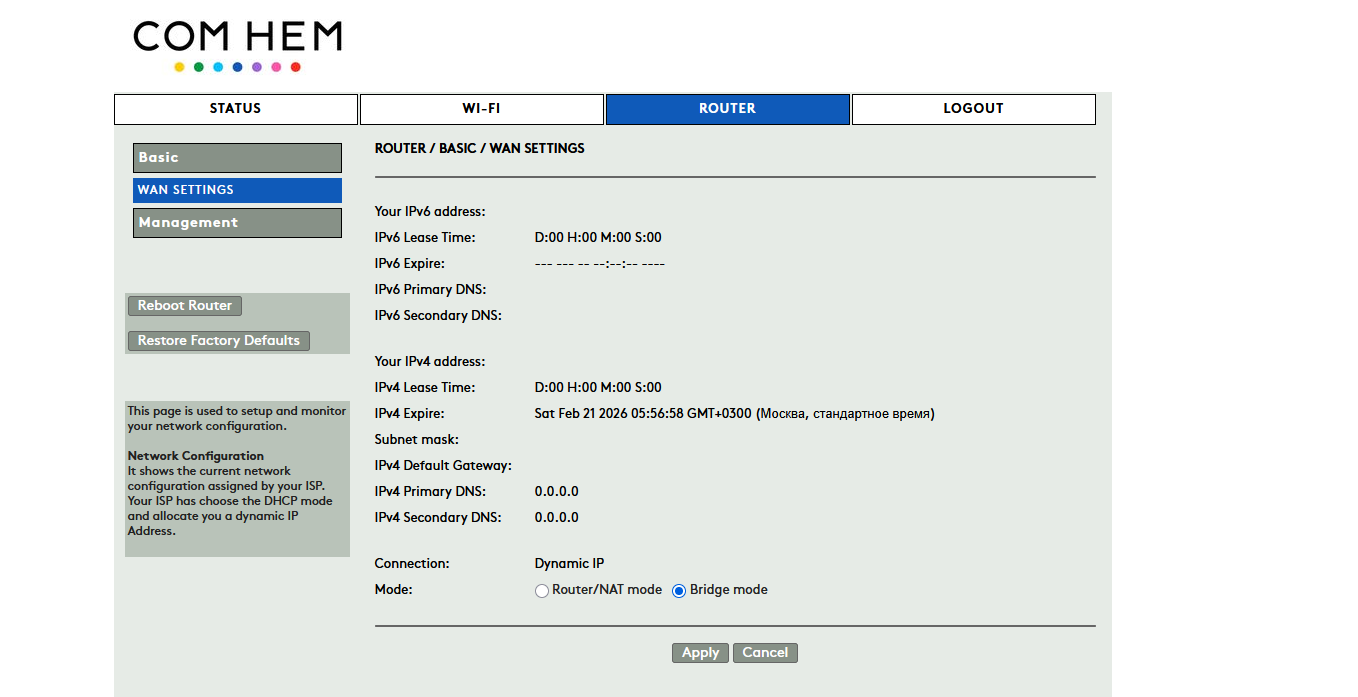
Task: Click the dark blue dot under the logo
Action: [x=237, y=67]
